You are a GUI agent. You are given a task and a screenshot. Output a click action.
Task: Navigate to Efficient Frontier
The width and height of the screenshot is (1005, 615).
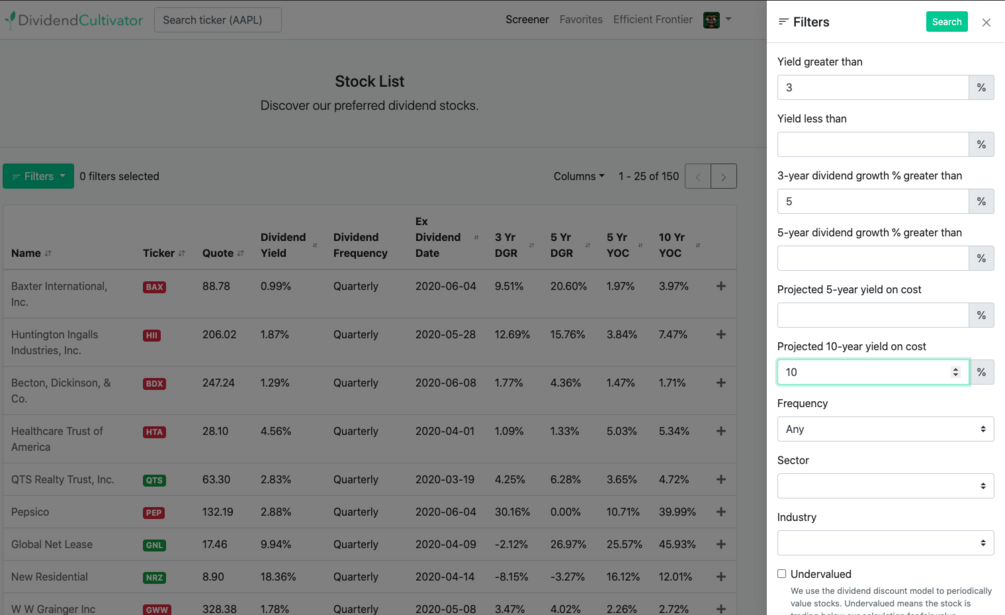click(x=653, y=20)
